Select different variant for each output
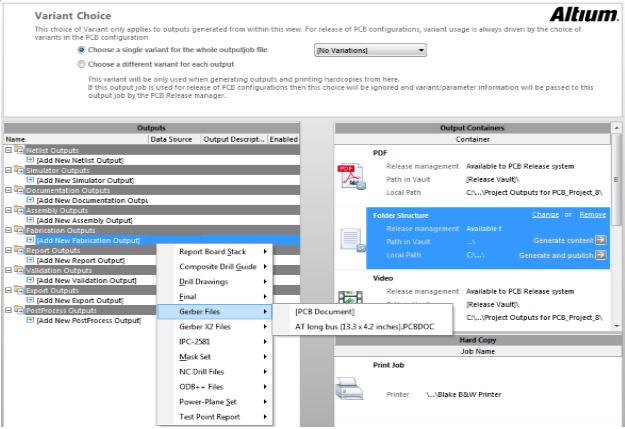Viewport: 625px width, 429px height. pyautogui.click(x=81, y=64)
